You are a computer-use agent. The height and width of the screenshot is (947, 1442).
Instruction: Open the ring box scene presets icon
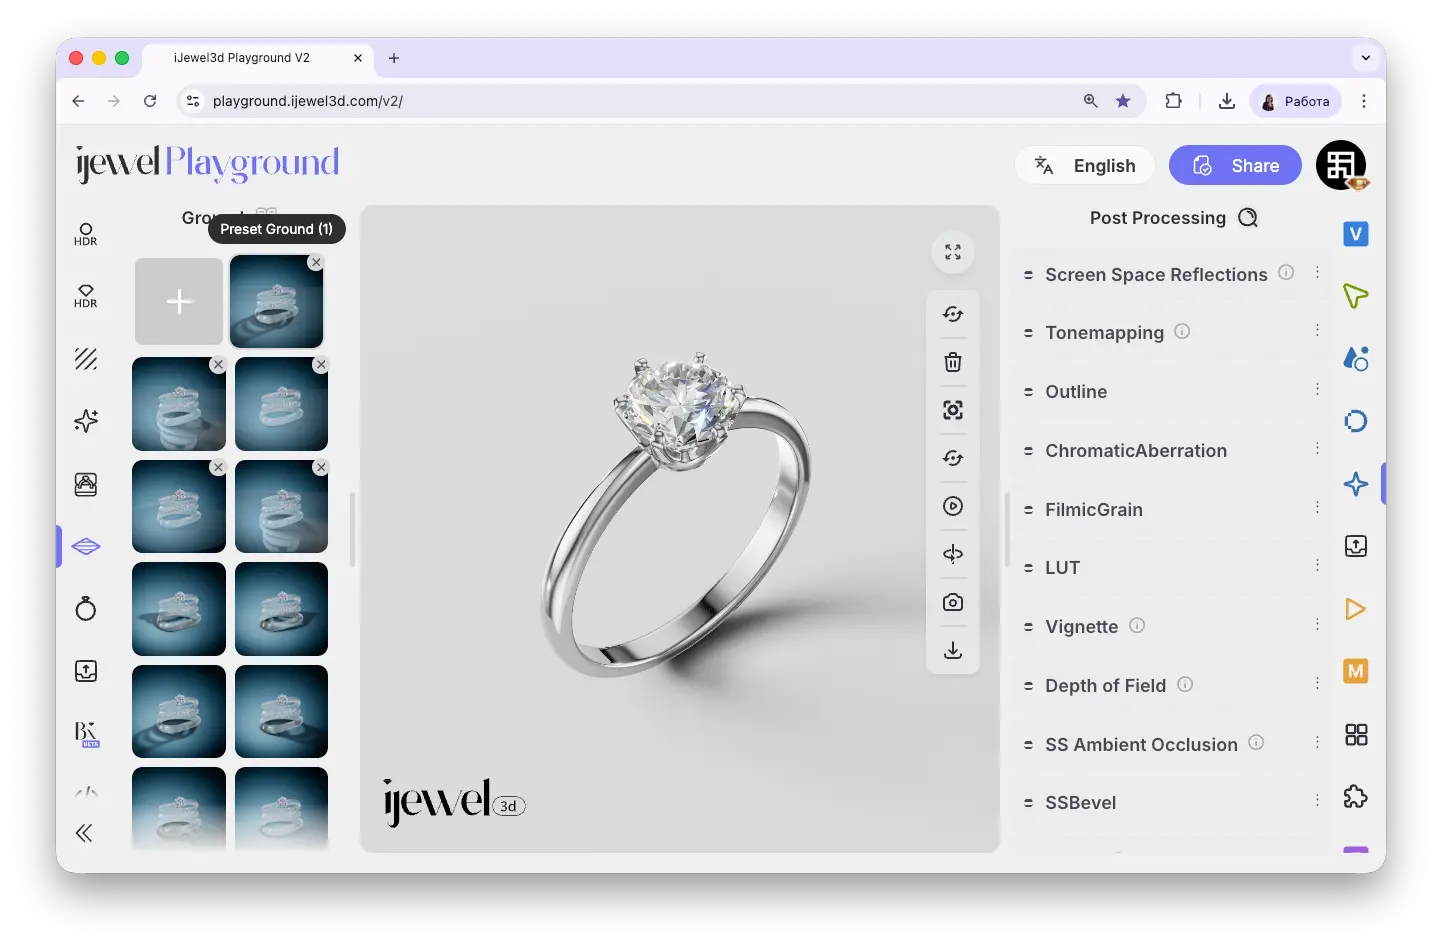pyautogui.click(x=86, y=484)
